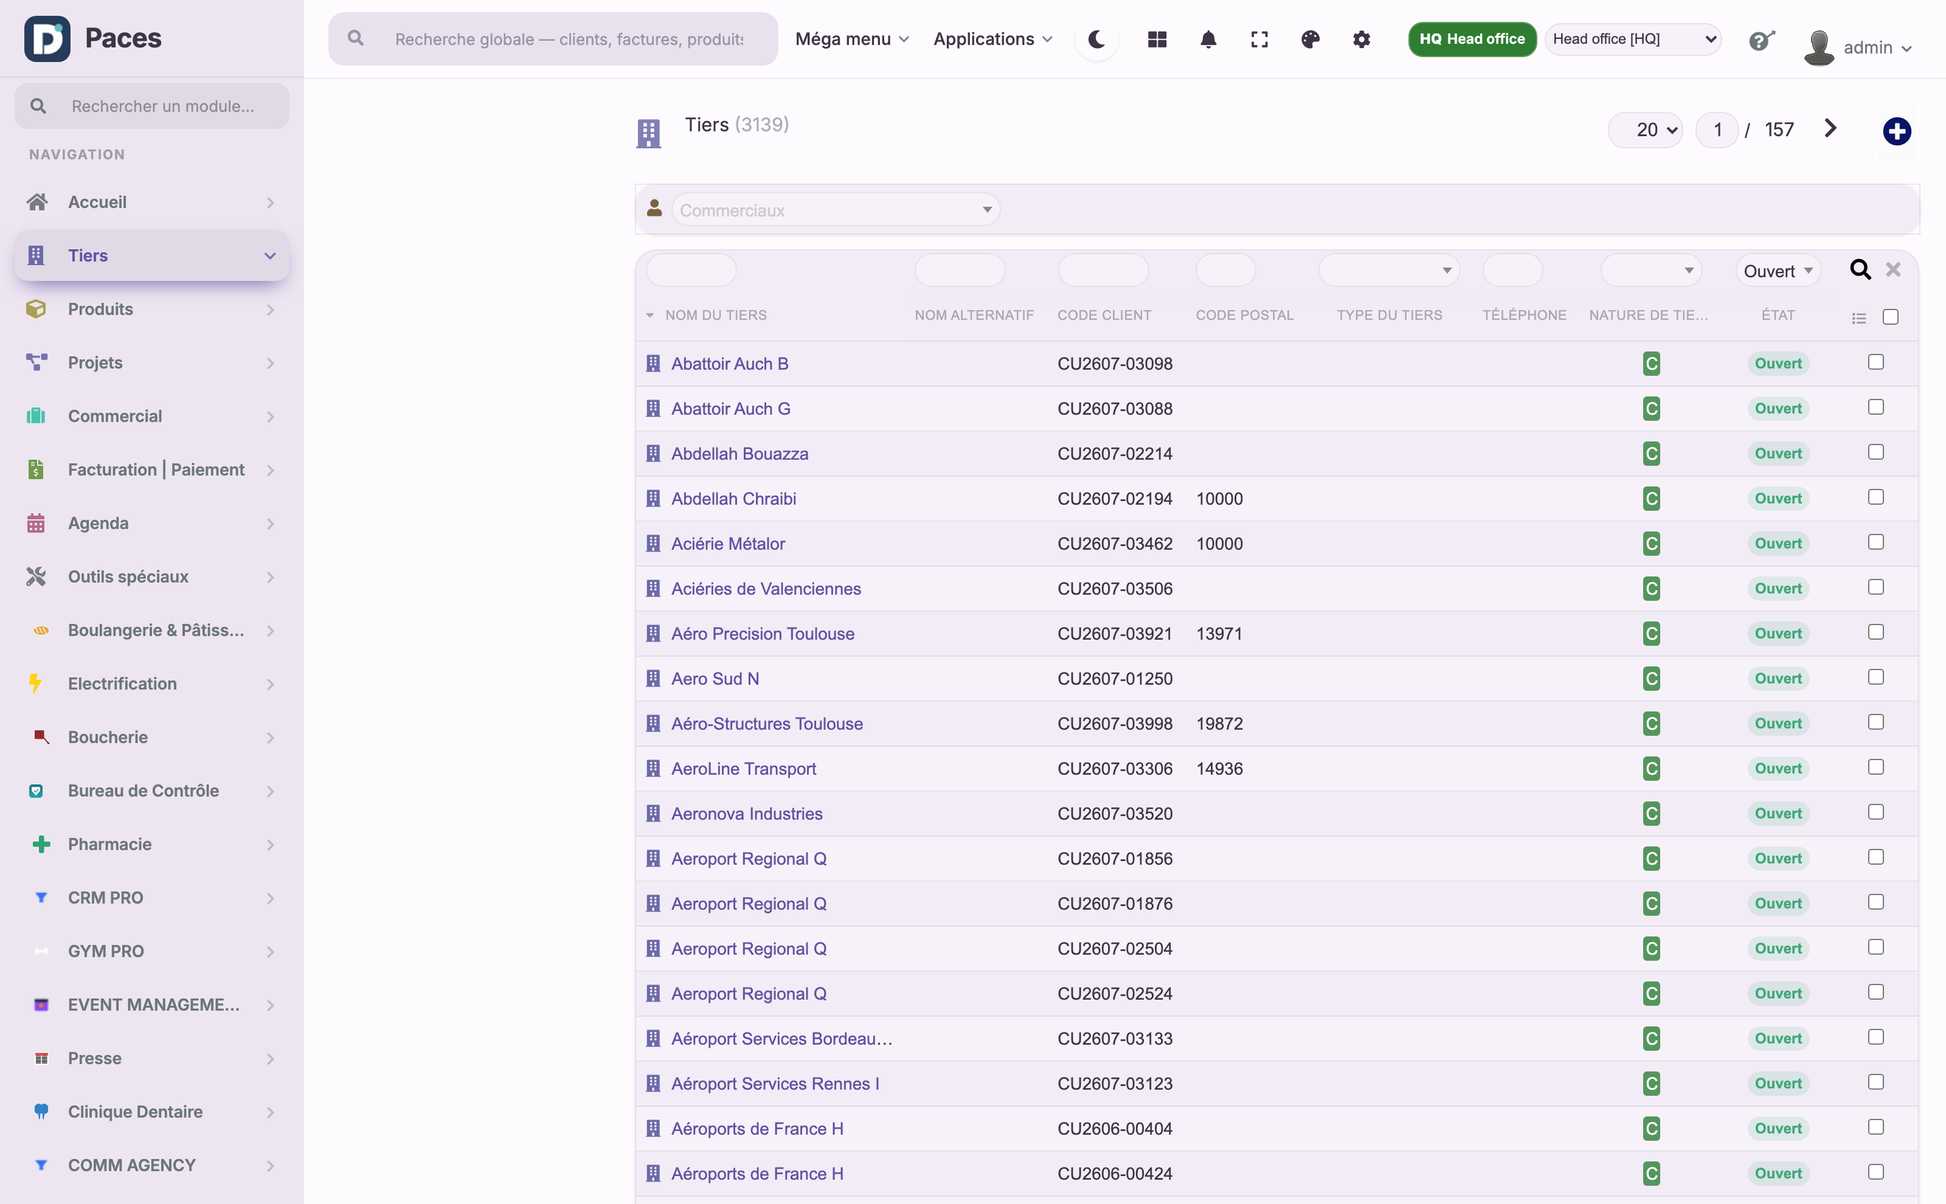Collapse the Tiers sidebar section
The height and width of the screenshot is (1204, 1946).
152,256
